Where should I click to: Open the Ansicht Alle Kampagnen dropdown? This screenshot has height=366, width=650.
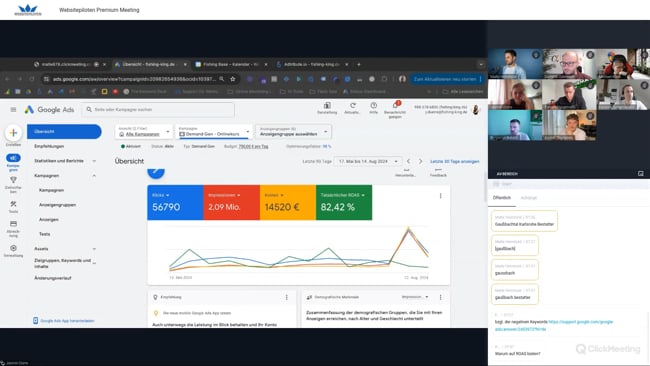coord(143,132)
